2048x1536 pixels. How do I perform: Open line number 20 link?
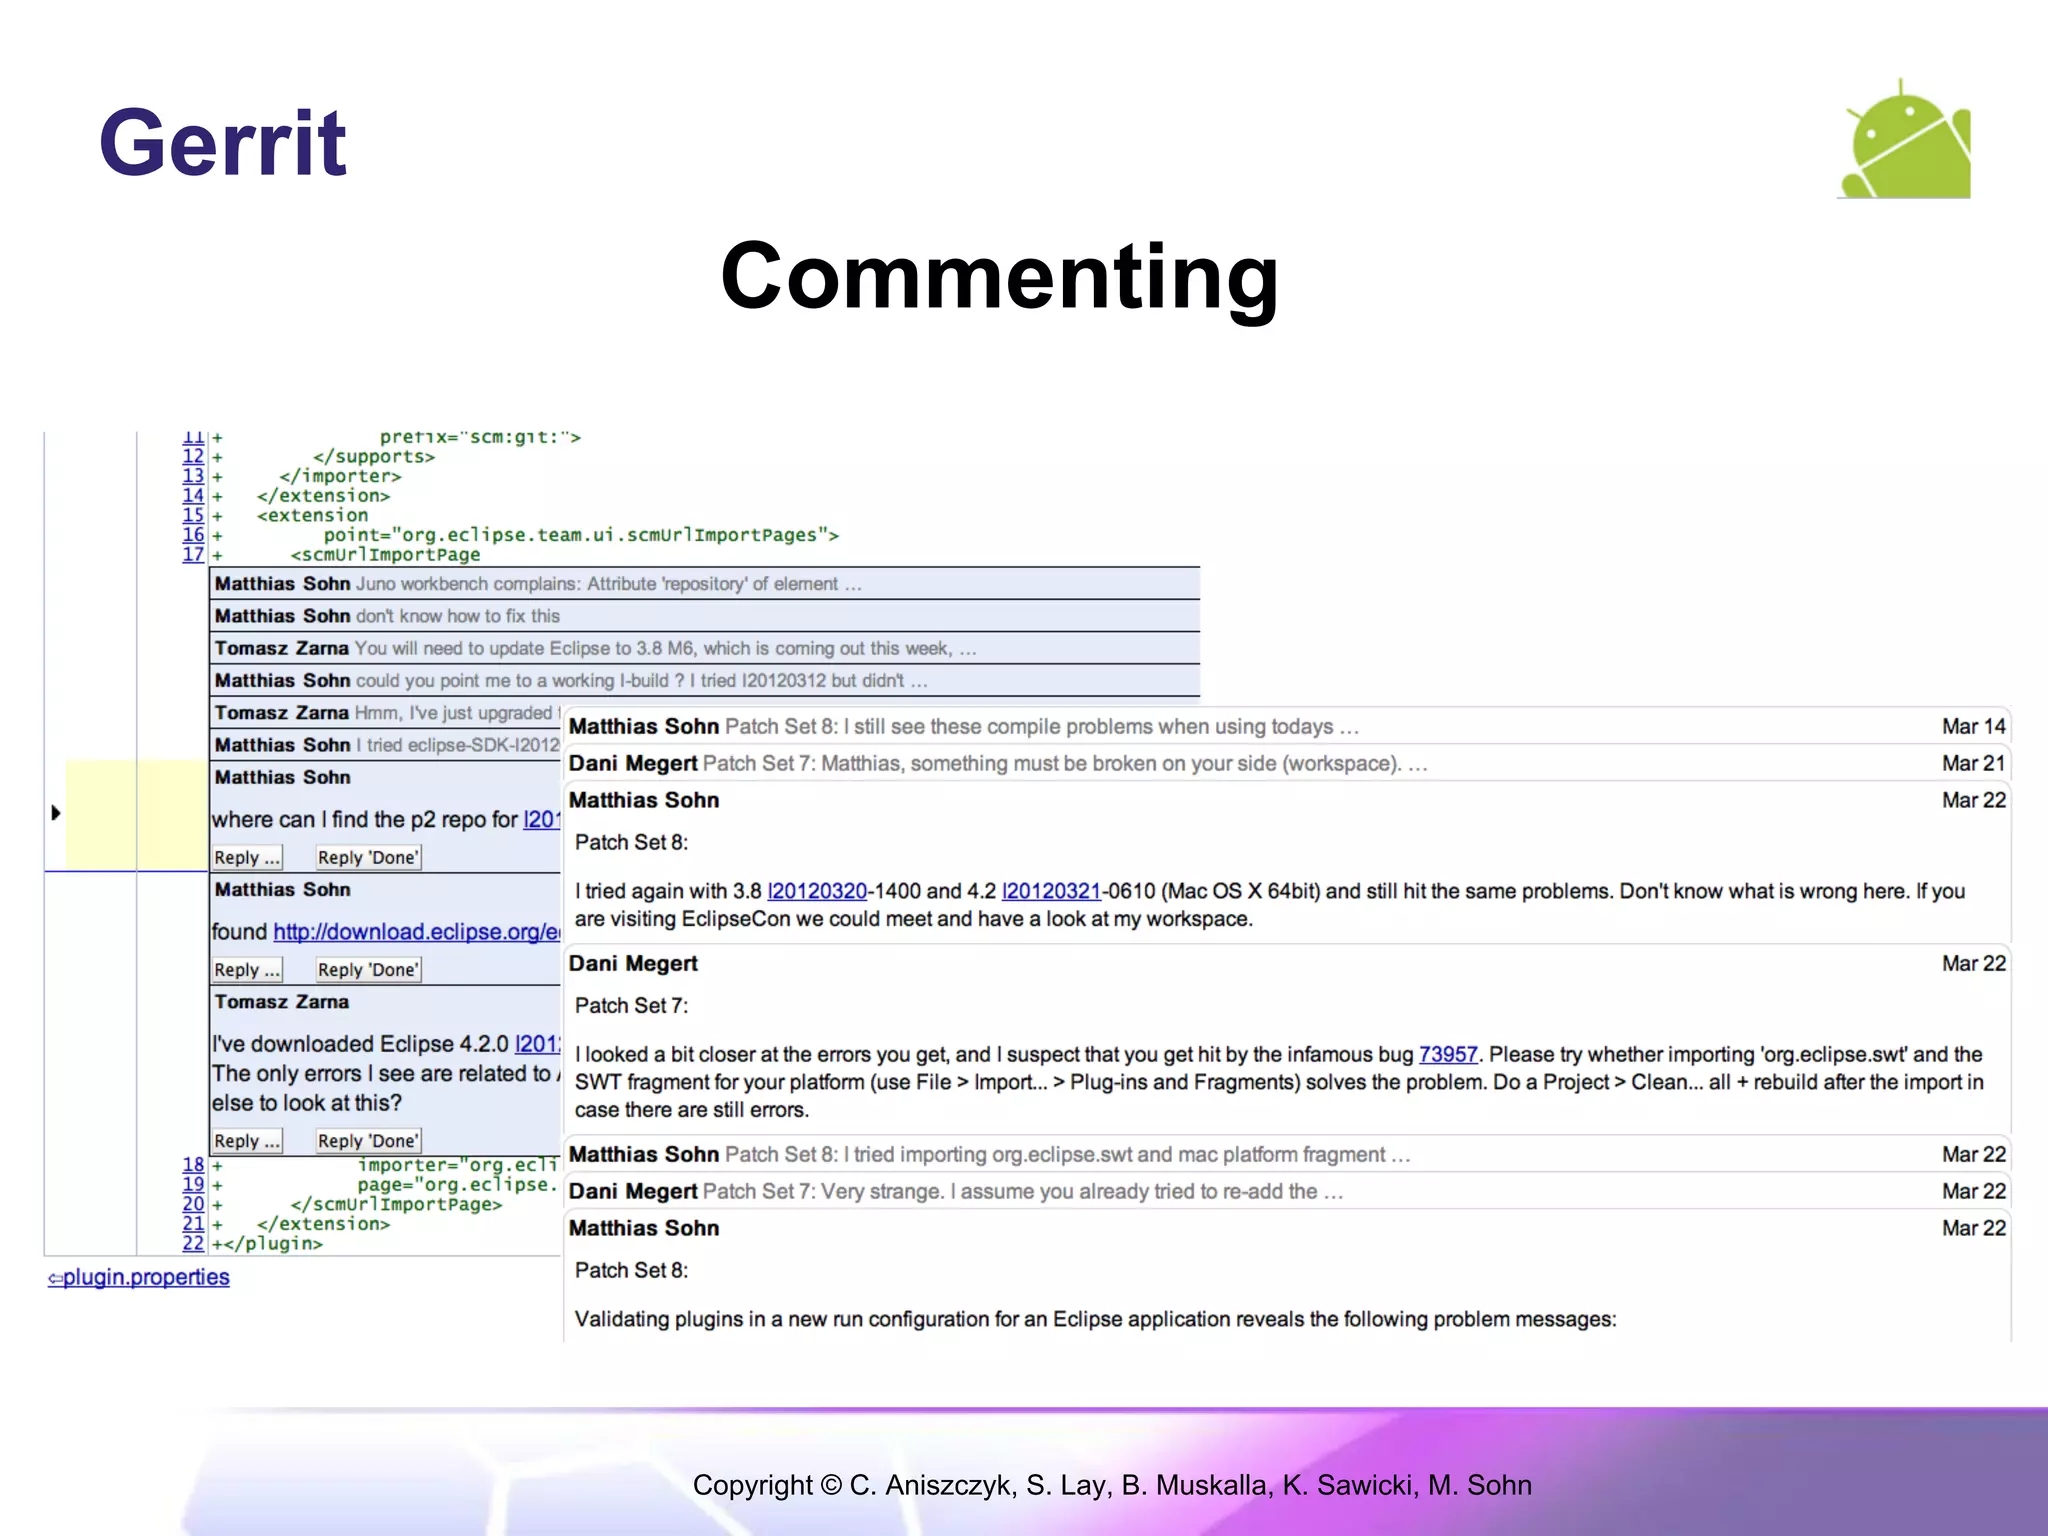(193, 1204)
